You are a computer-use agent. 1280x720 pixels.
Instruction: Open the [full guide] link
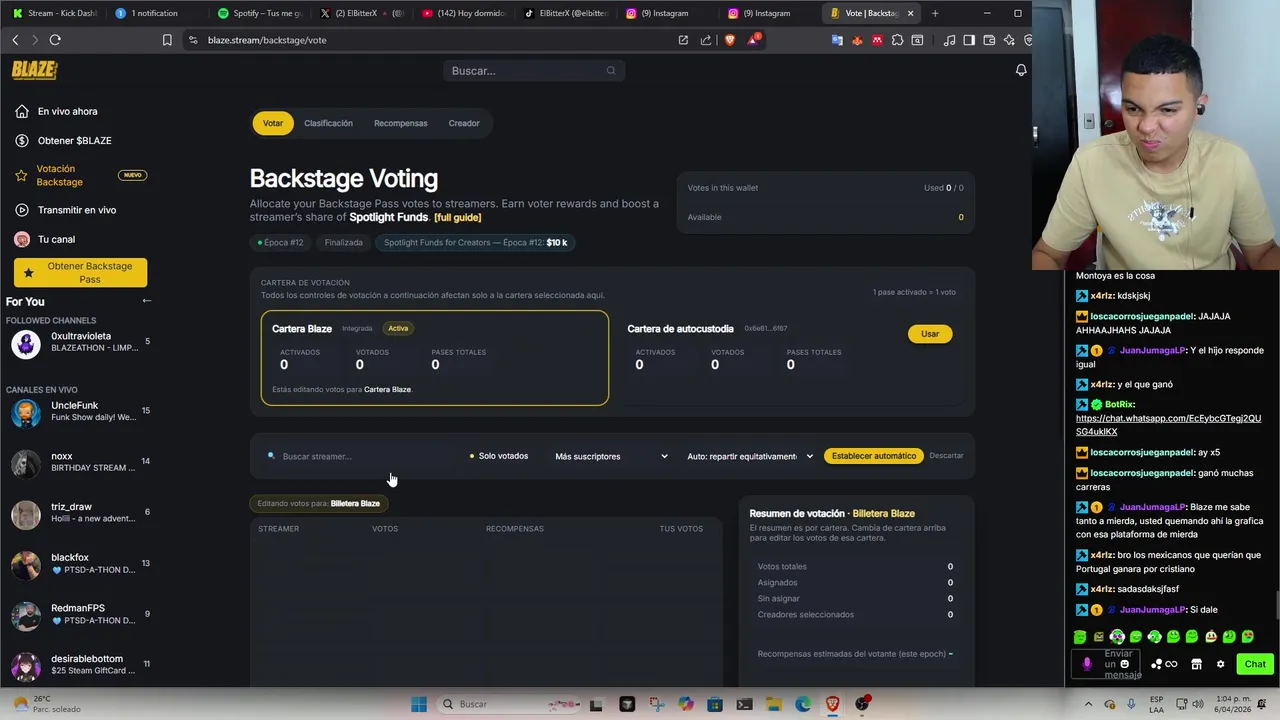458,217
